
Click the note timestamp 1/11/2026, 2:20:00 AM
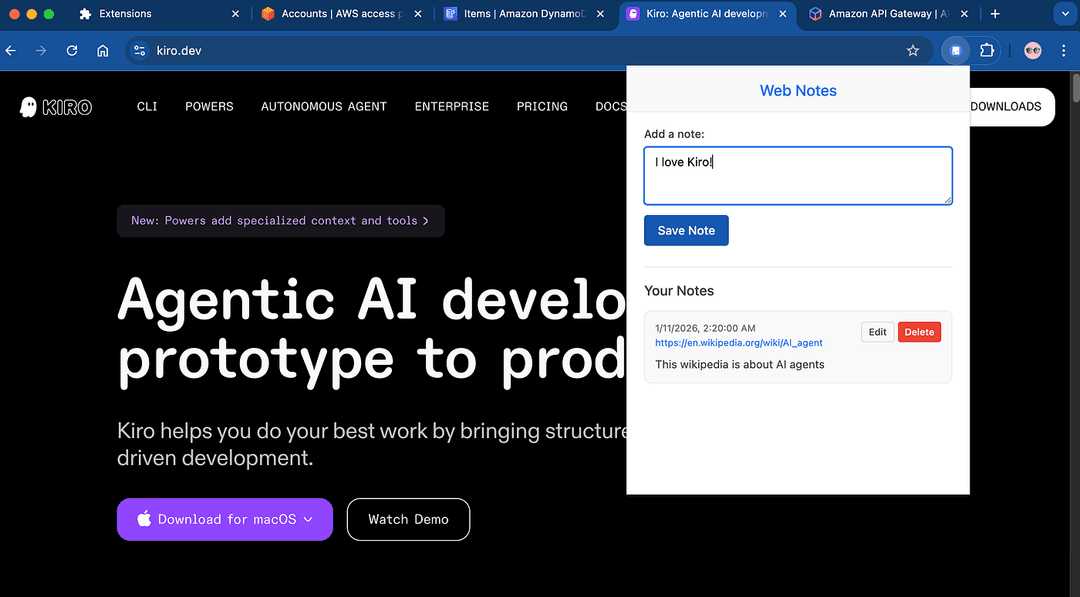pos(705,328)
